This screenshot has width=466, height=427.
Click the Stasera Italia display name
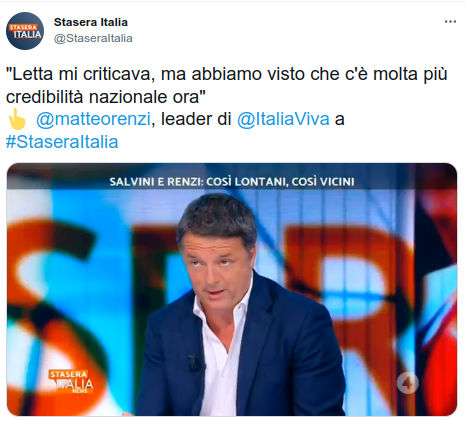click(x=91, y=22)
